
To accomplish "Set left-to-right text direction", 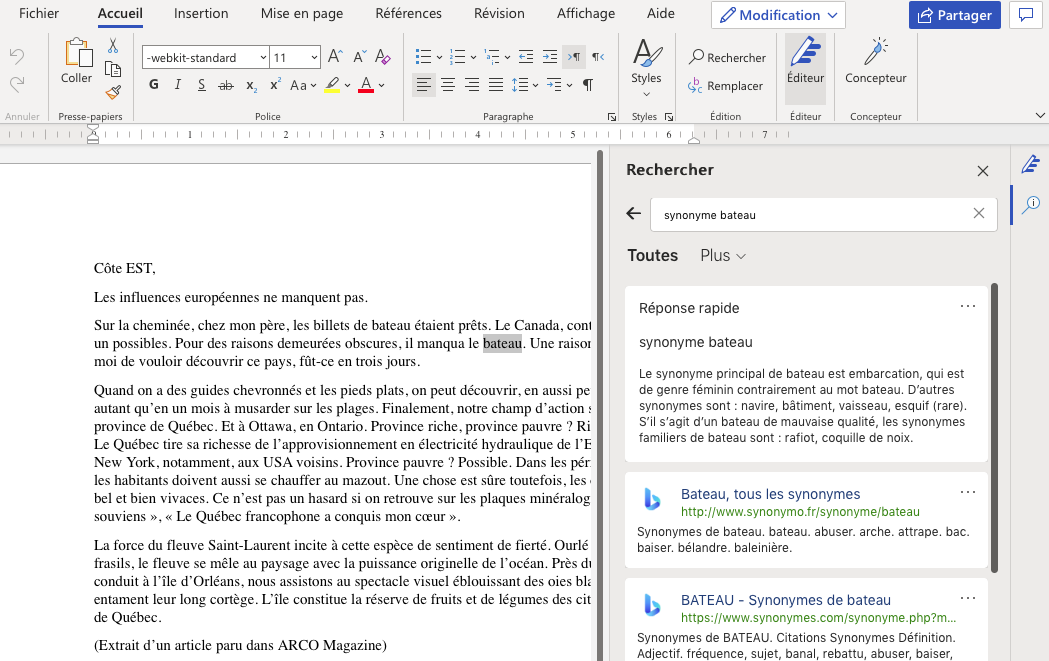I will [574, 57].
